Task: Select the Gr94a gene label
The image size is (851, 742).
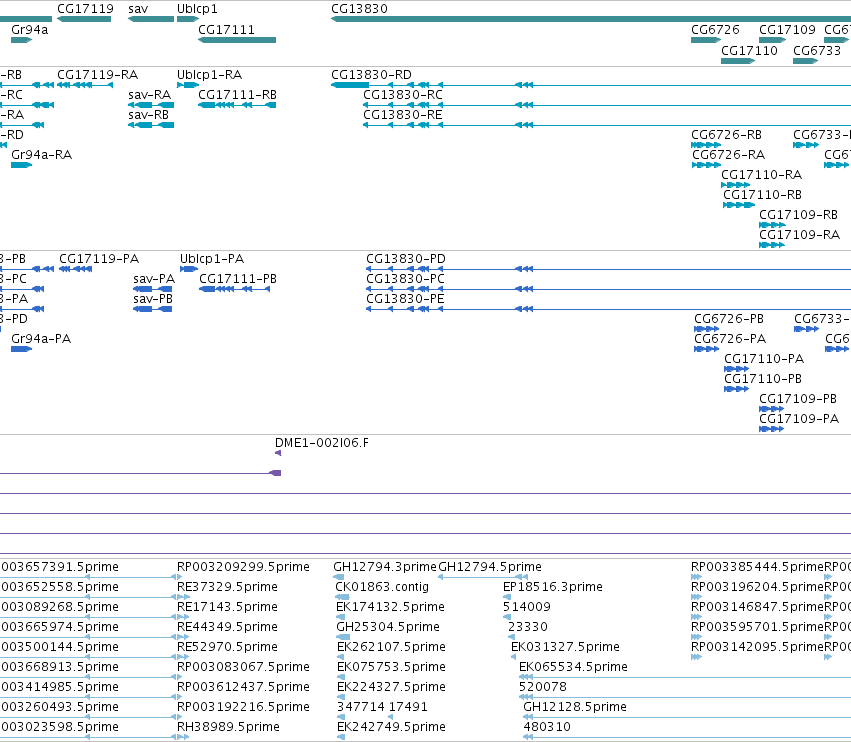Action: (x=29, y=29)
